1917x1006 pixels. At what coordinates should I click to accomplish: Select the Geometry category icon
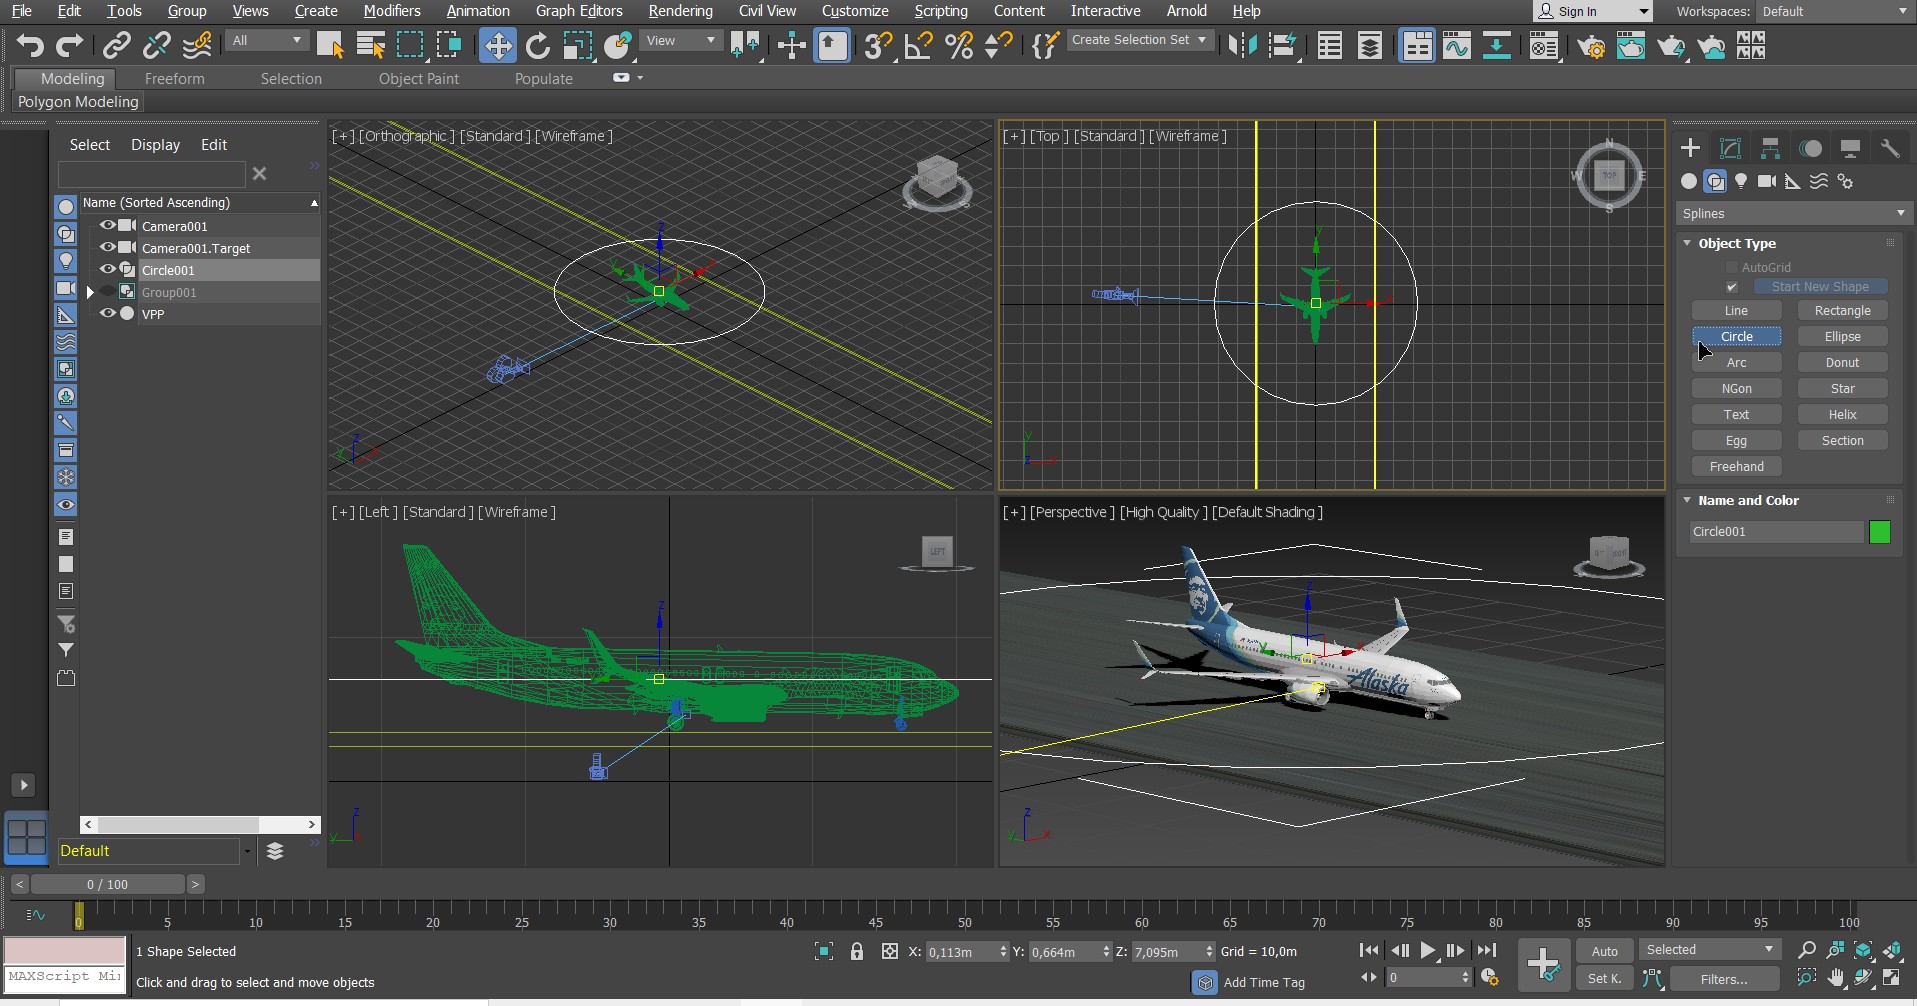[x=1689, y=181]
